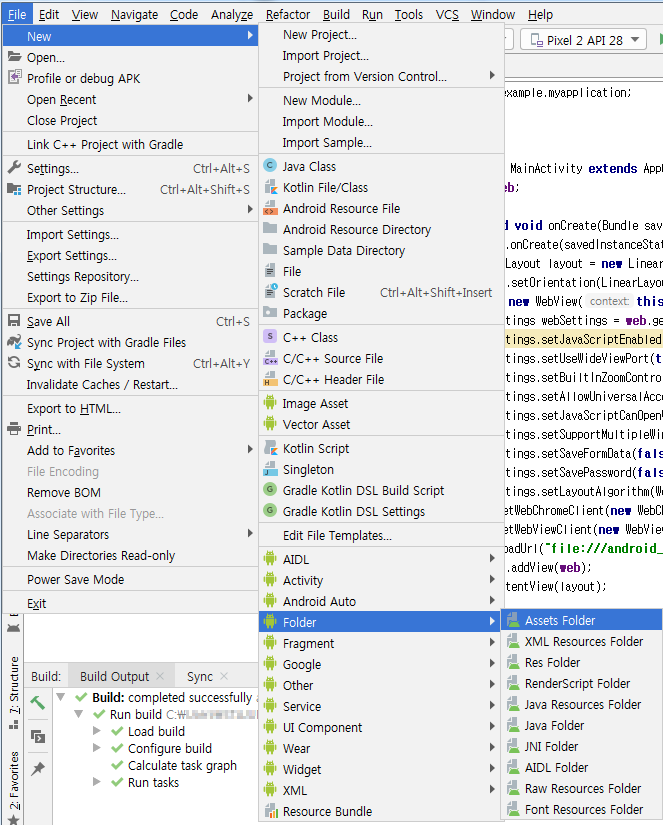
Task: Click the Java Class icon
Action: 270,166
